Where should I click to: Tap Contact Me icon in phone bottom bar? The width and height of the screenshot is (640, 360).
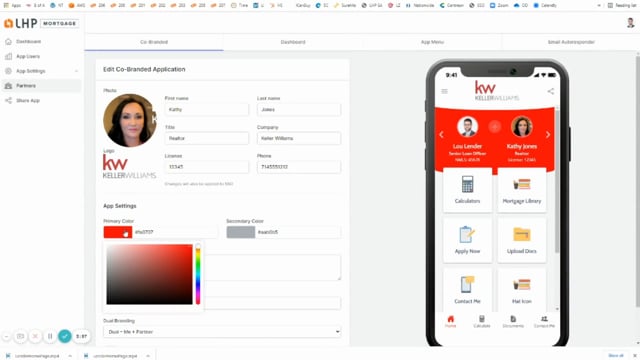click(544, 321)
